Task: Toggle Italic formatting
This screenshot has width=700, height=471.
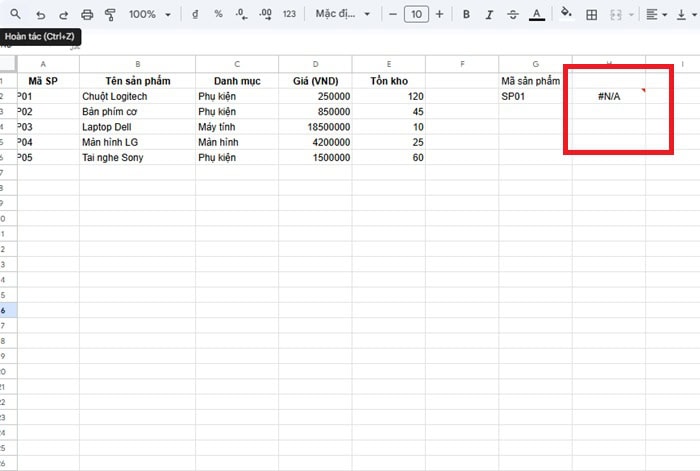Action: (489, 15)
